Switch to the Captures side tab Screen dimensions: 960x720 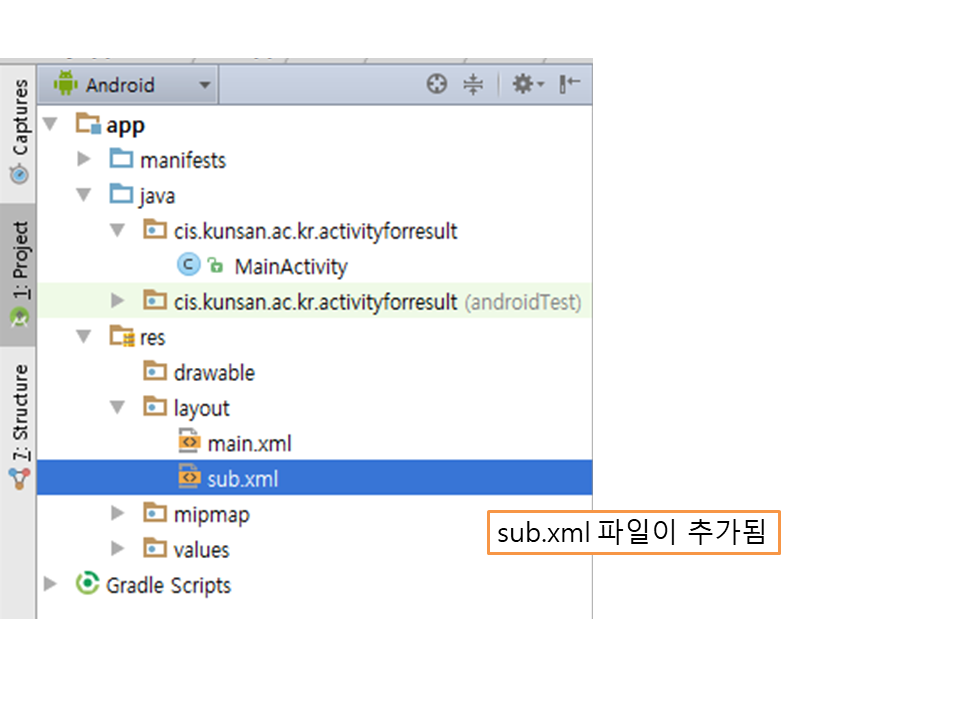click(19, 130)
